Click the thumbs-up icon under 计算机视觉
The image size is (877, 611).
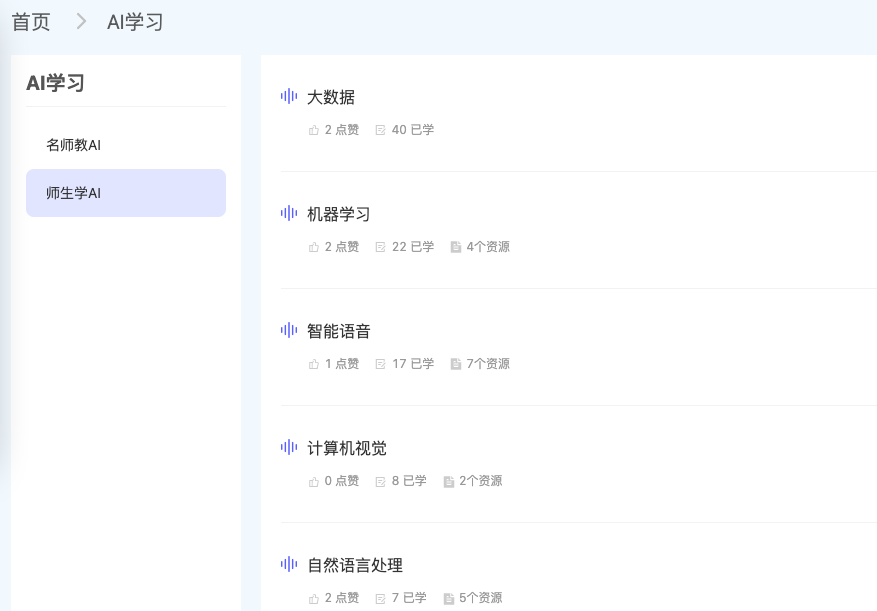313,480
